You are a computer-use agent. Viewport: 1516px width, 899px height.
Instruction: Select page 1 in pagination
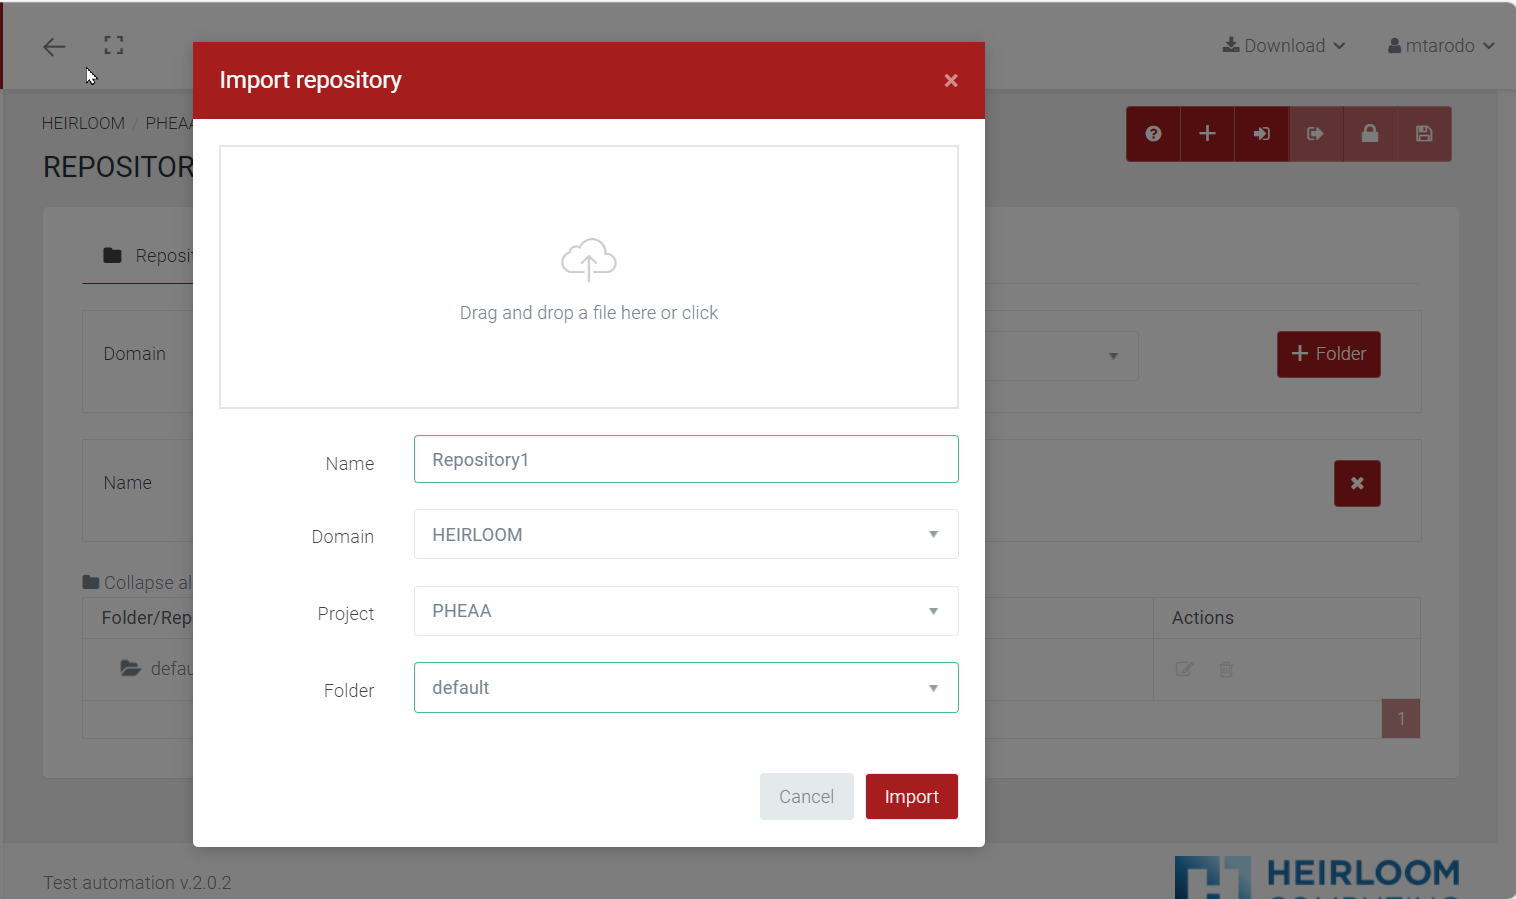pyautogui.click(x=1400, y=718)
